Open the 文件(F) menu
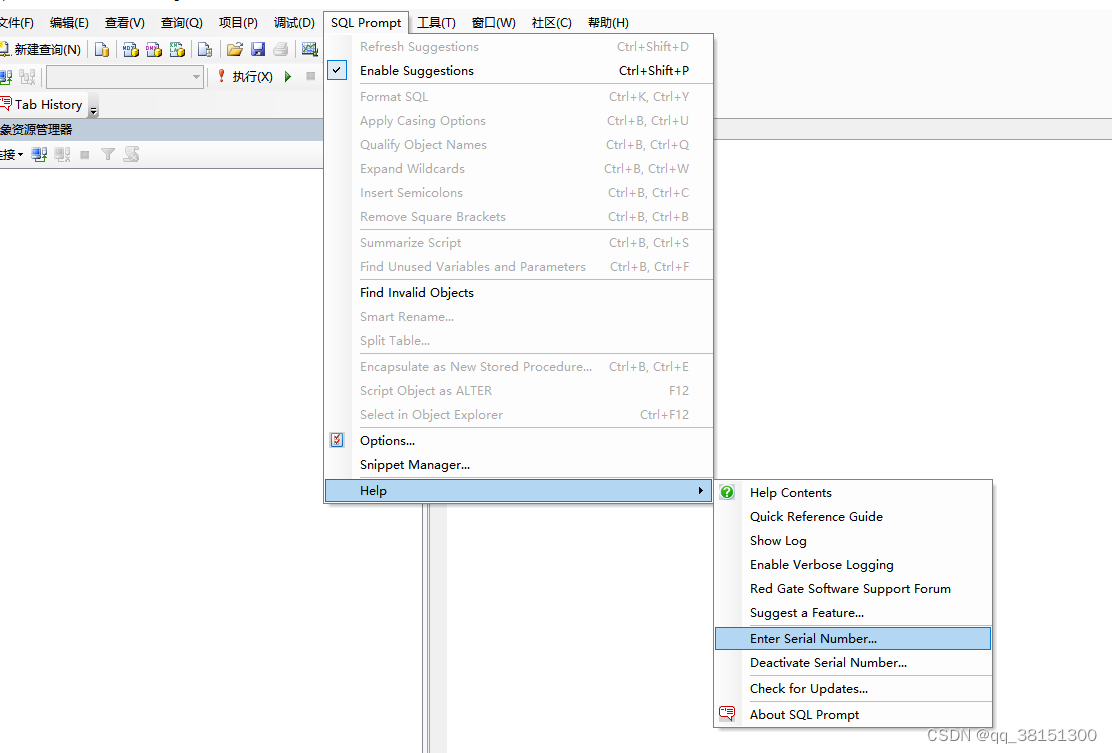1112x753 pixels. tap(16, 23)
